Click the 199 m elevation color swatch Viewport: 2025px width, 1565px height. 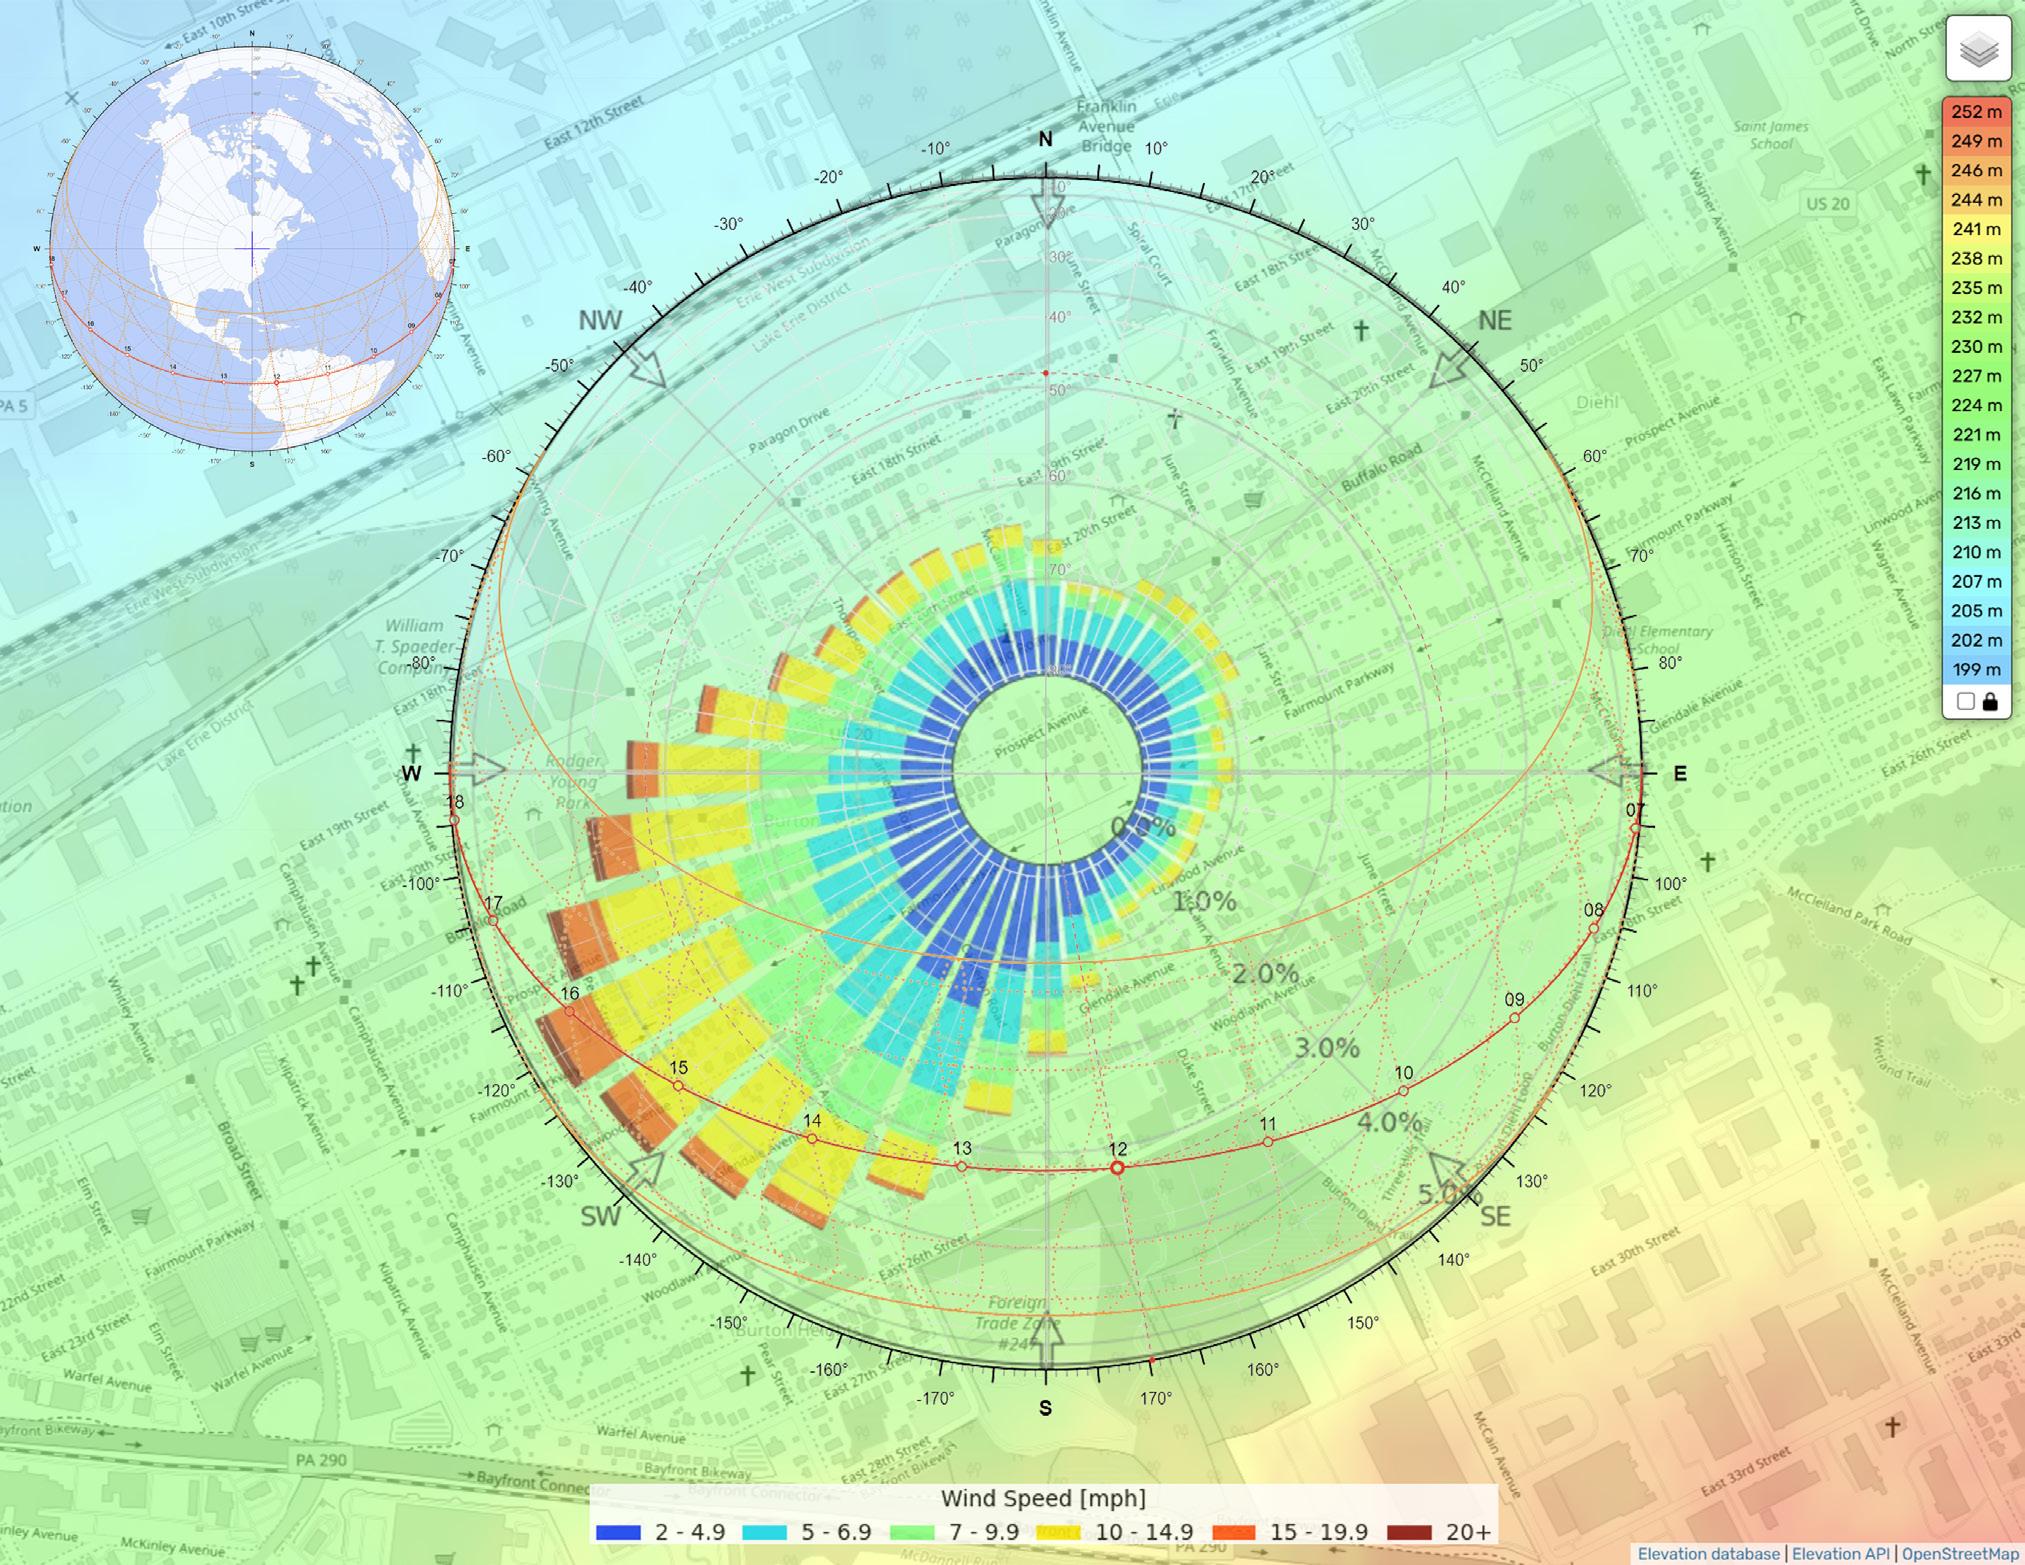coord(1976,669)
